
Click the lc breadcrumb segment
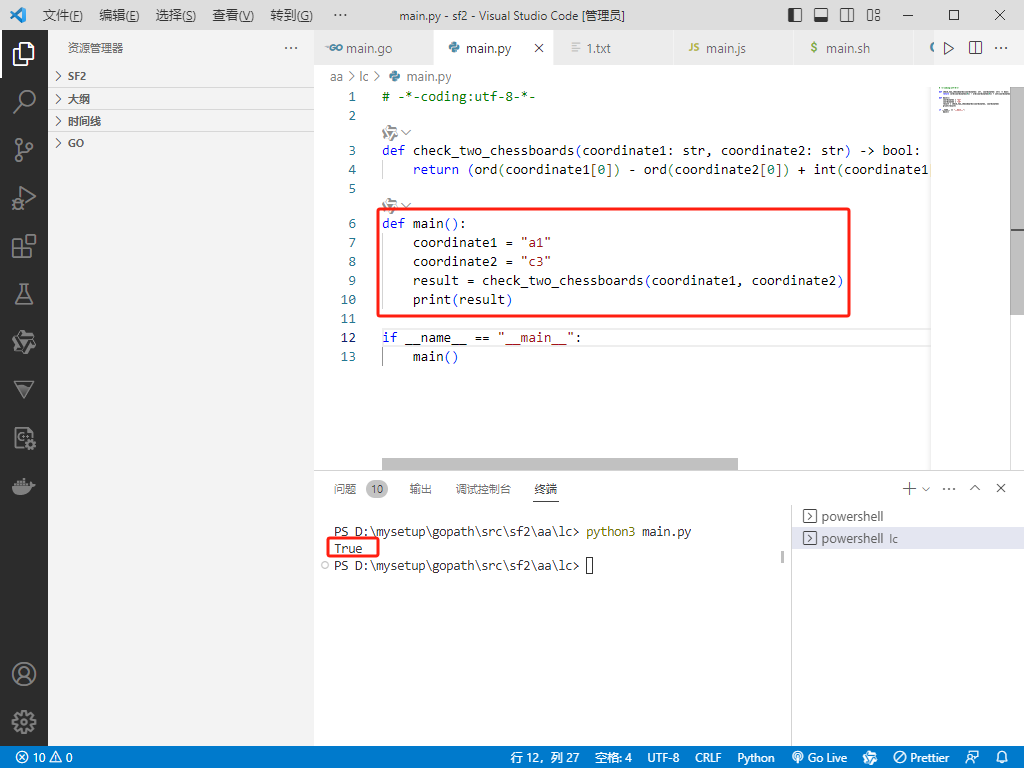pyautogui.click(x=364, y=76)
